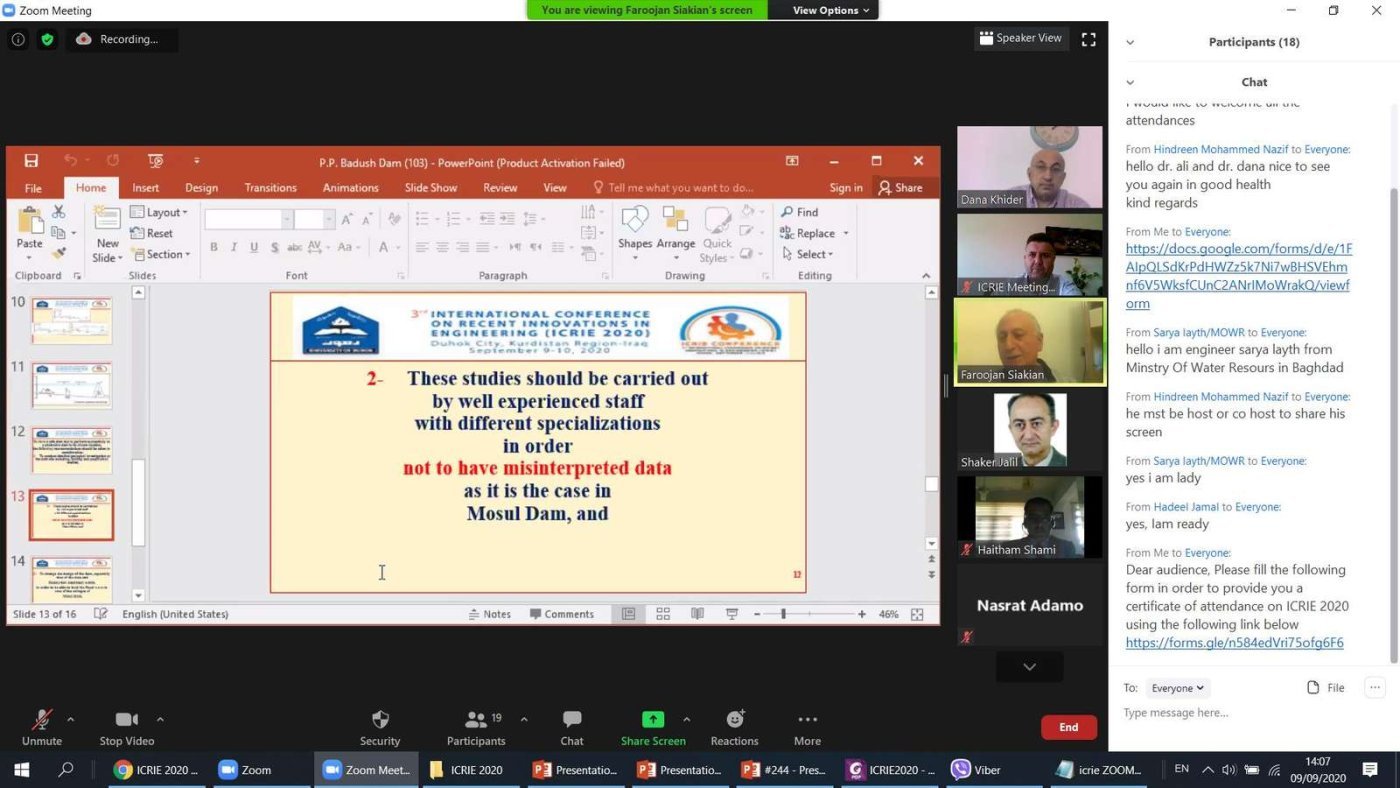Open the Reactions smiley icon
The image size is (1400, 788).
click(x=735, y=719)
